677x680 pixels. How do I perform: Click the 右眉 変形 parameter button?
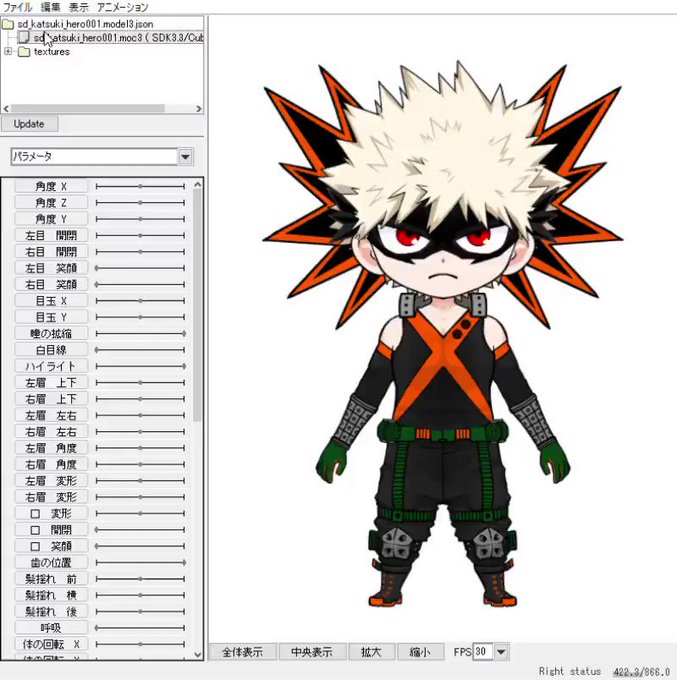coord(51,497)
